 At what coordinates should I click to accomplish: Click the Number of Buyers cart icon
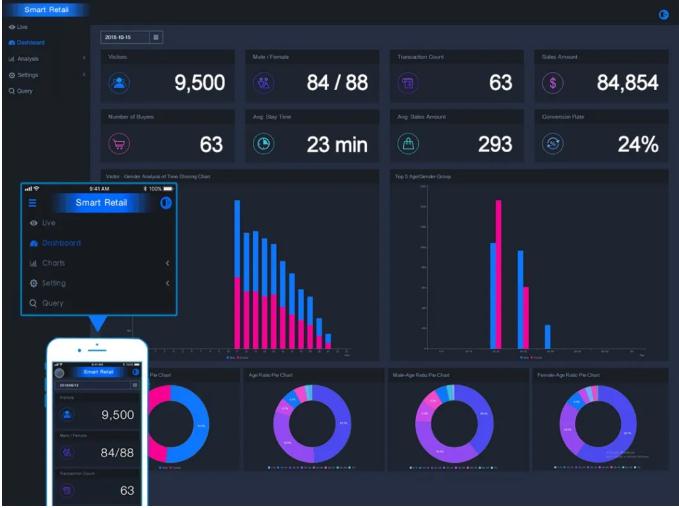[x=120, y=145]
